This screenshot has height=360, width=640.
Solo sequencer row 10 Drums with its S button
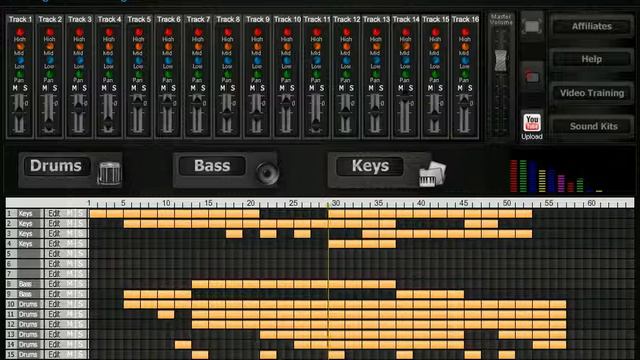tap(80, 304)
